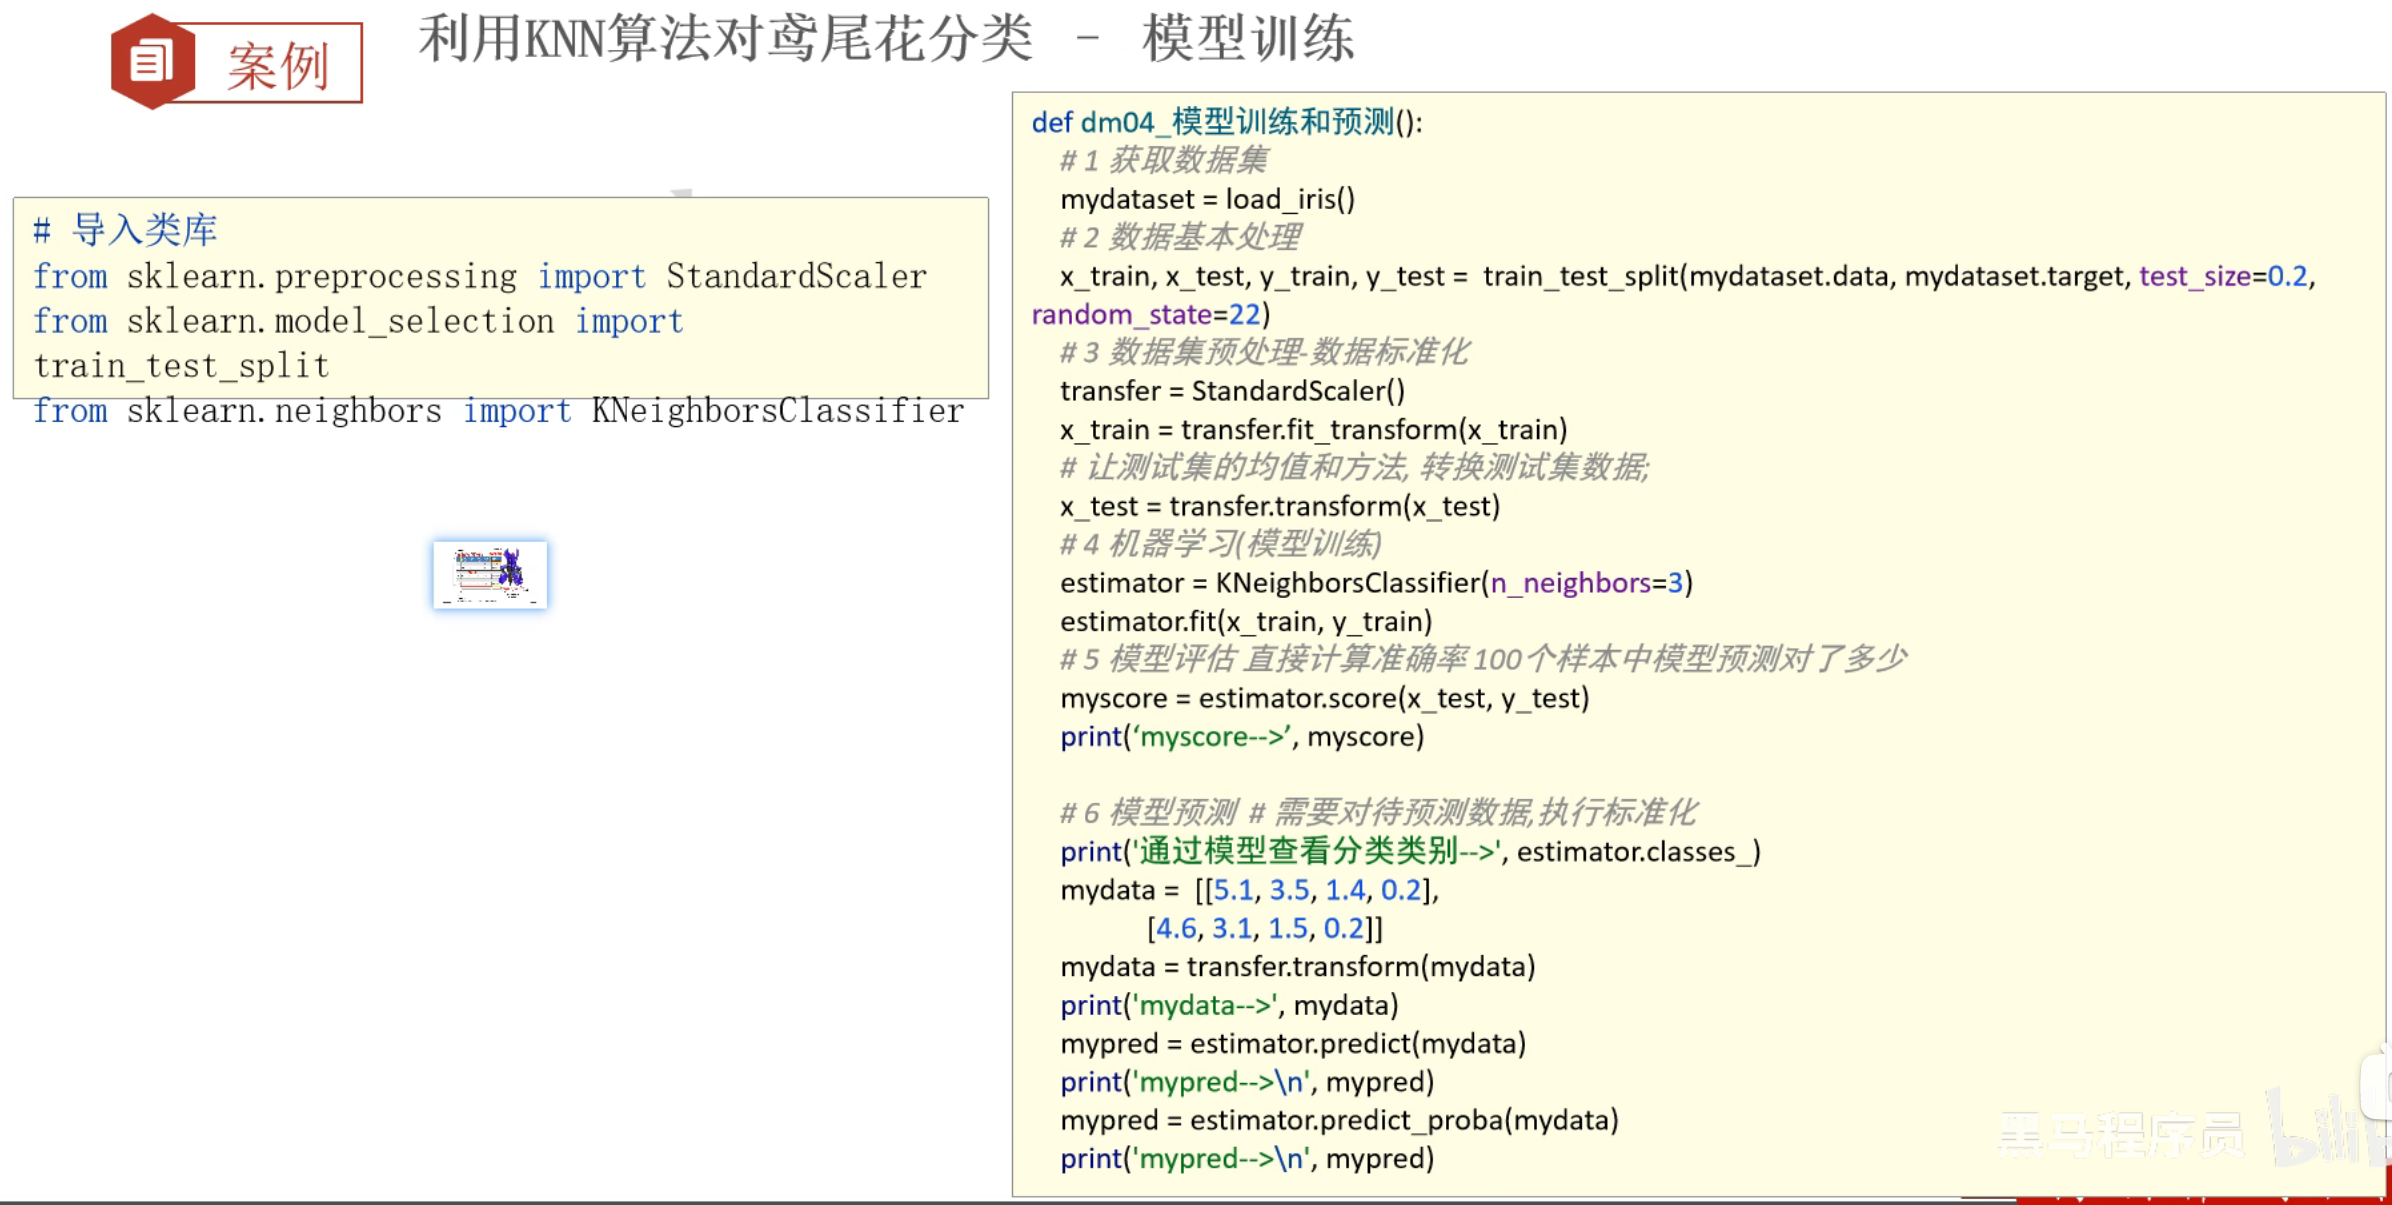Click the slide title 利用KNN算法对鸢尾花分类

[x=725, y=40]
